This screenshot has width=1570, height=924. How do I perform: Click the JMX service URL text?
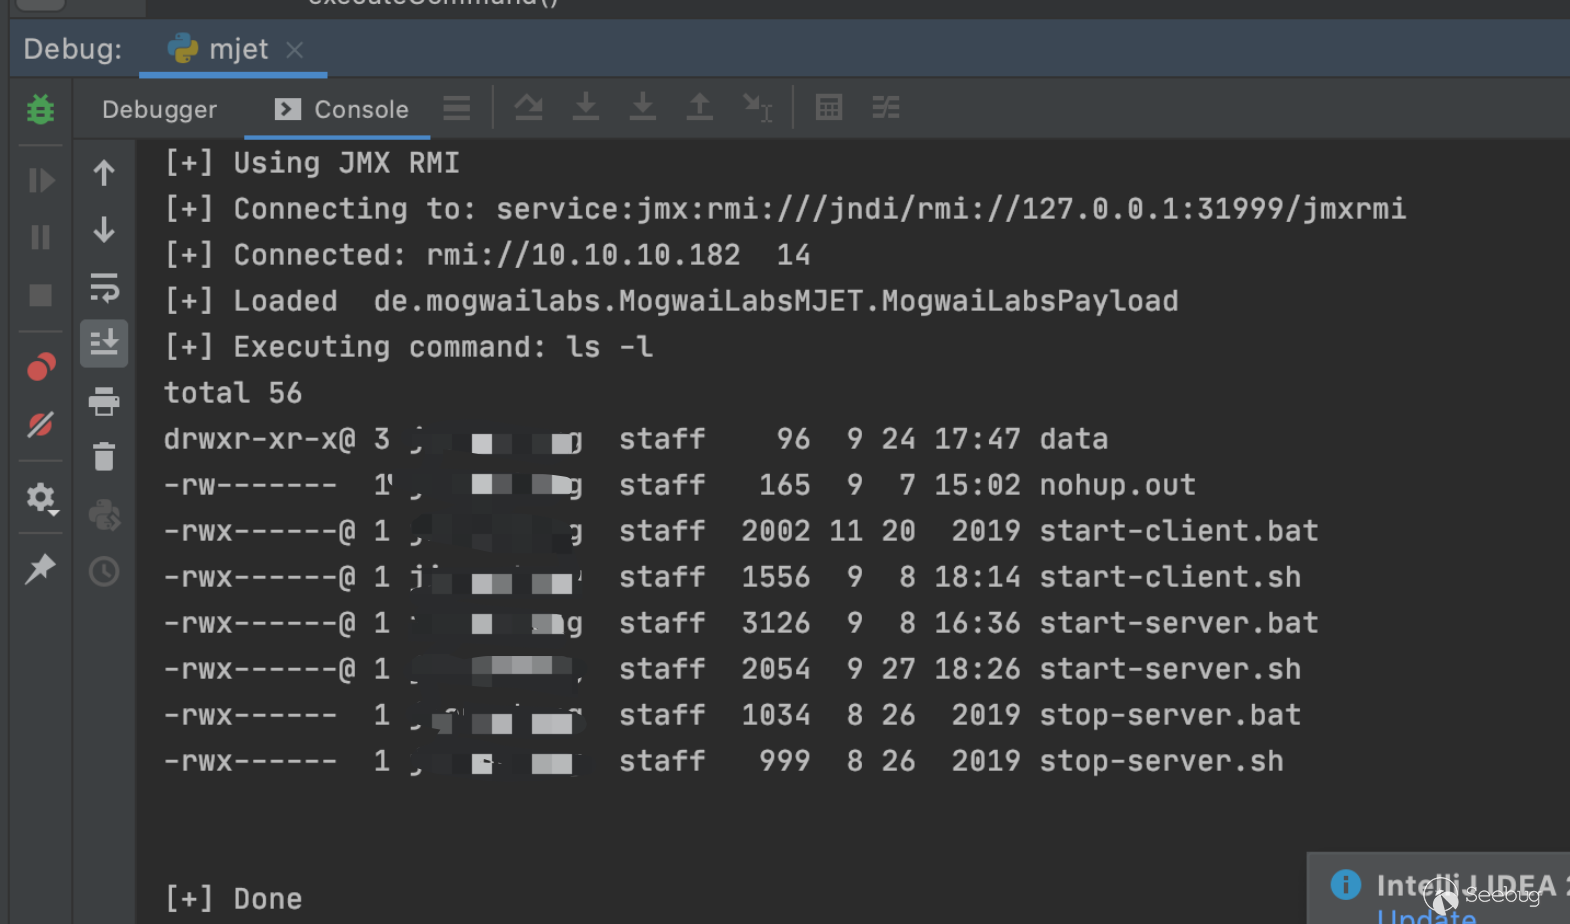tap(951, 209)
